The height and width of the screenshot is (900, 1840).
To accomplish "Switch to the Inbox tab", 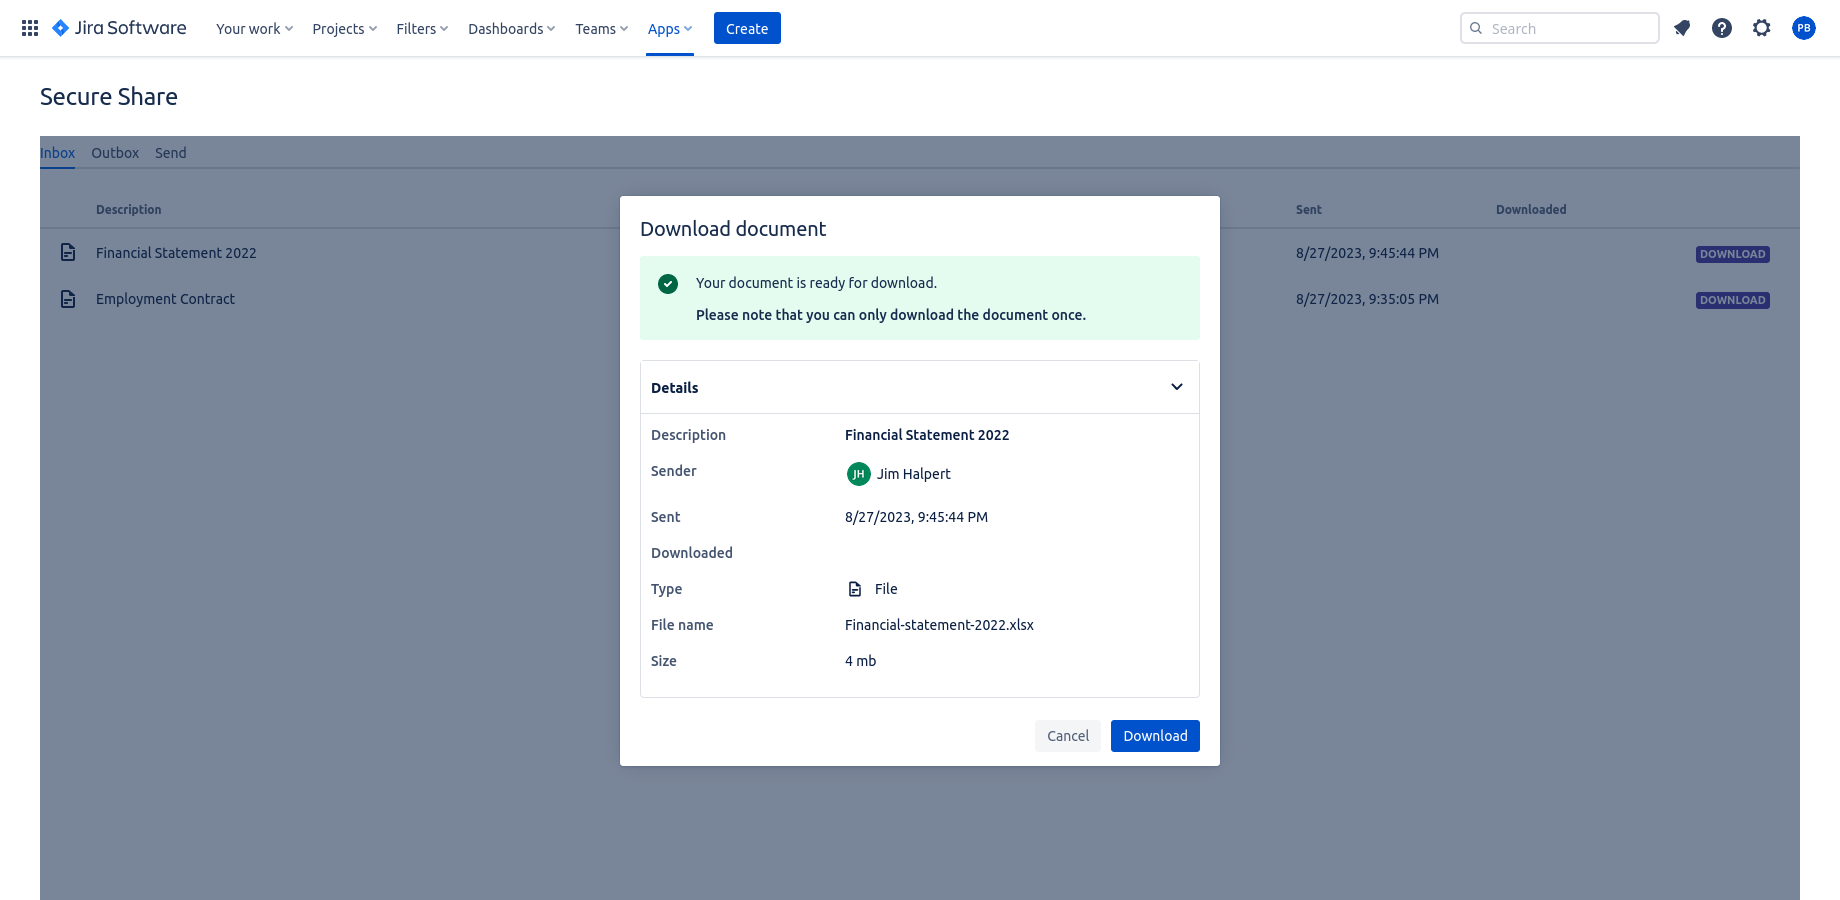I will click(x=57, y=153).
